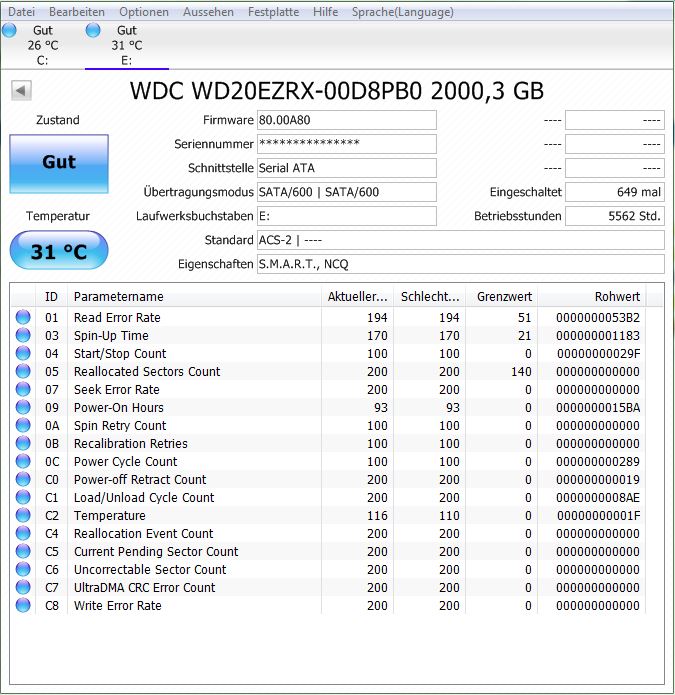Select the Power-On Hours parameter name
The width and height of the screenshot is (675, 695).
[119, 407]
